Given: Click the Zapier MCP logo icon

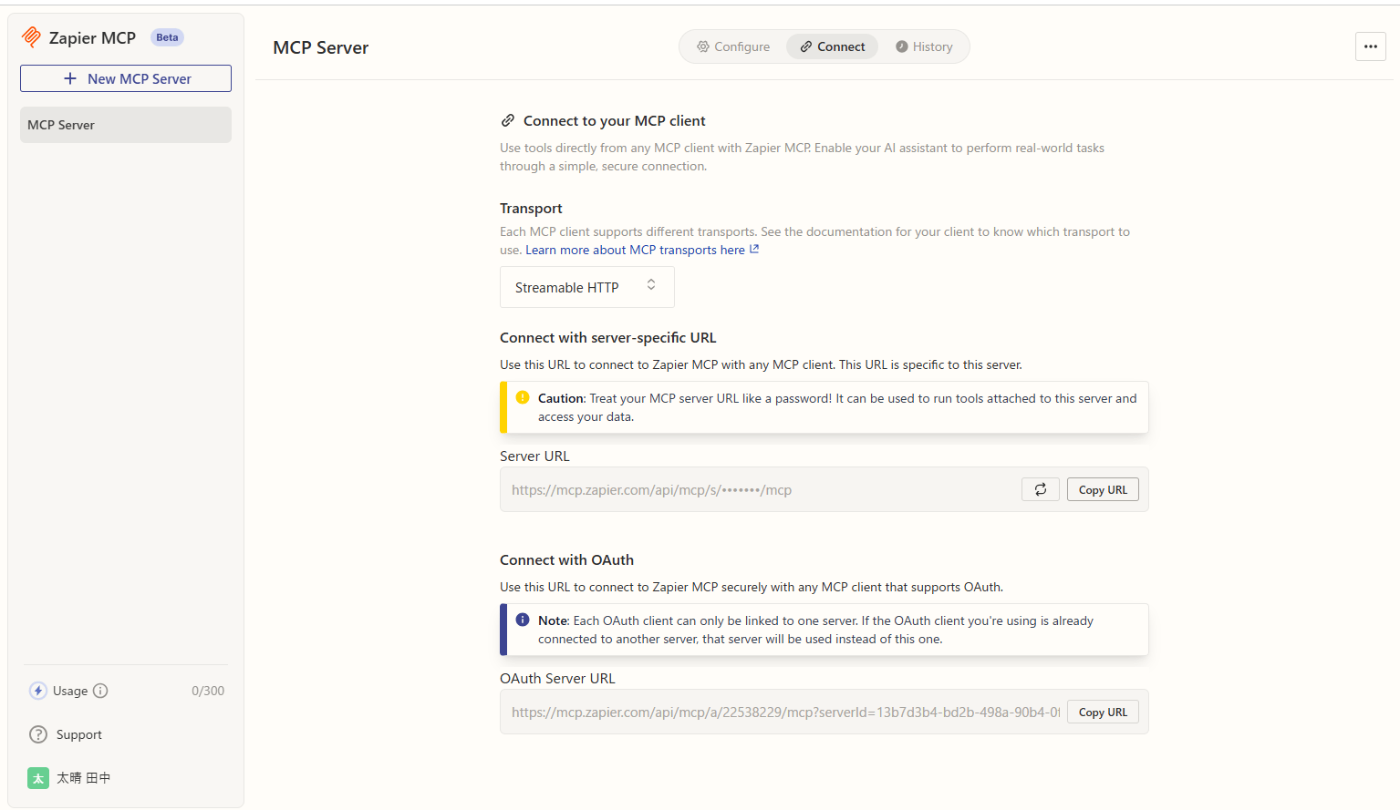Looking at the screenshot, I should [31, 38].
